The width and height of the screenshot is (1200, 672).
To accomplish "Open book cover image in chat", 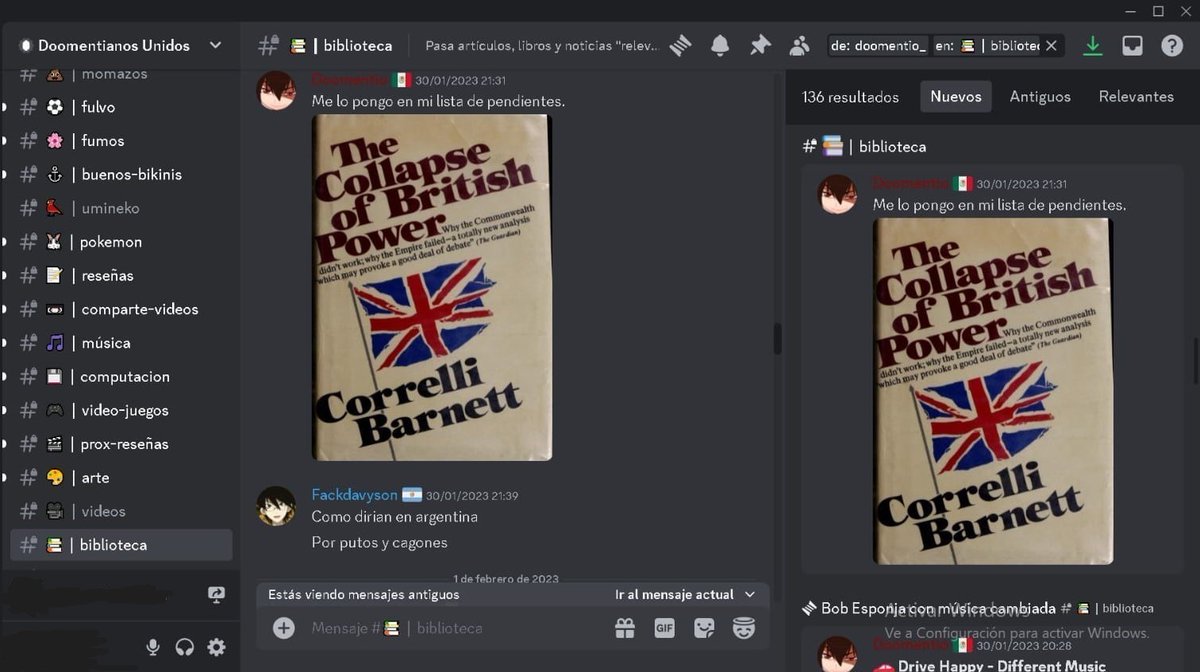I will tap(432, 287).
